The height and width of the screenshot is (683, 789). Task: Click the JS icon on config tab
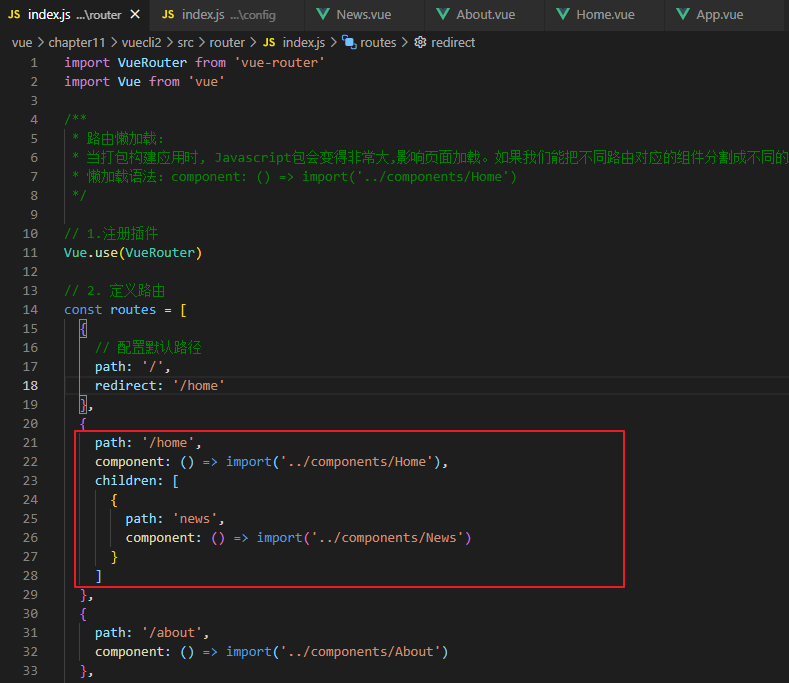[x=168, y=15]
